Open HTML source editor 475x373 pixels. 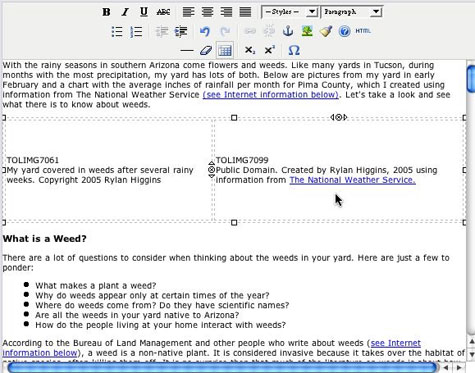(x=363, y=31)
